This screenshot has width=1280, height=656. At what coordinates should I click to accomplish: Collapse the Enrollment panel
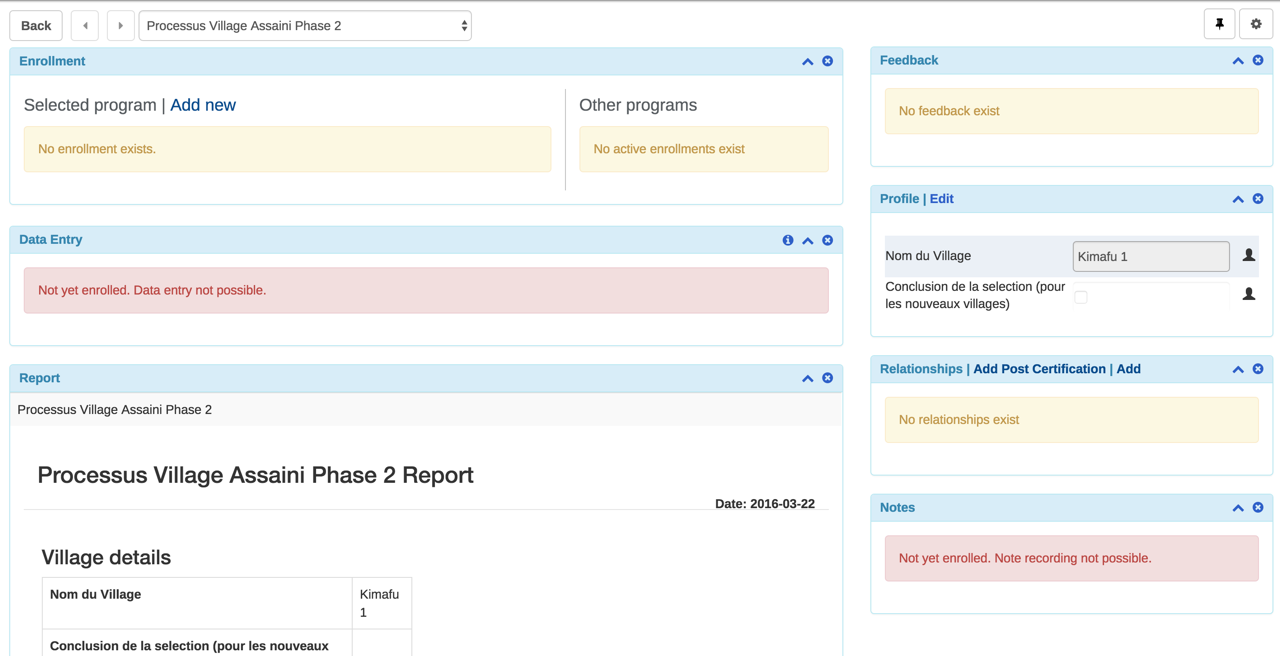point(807,61)
